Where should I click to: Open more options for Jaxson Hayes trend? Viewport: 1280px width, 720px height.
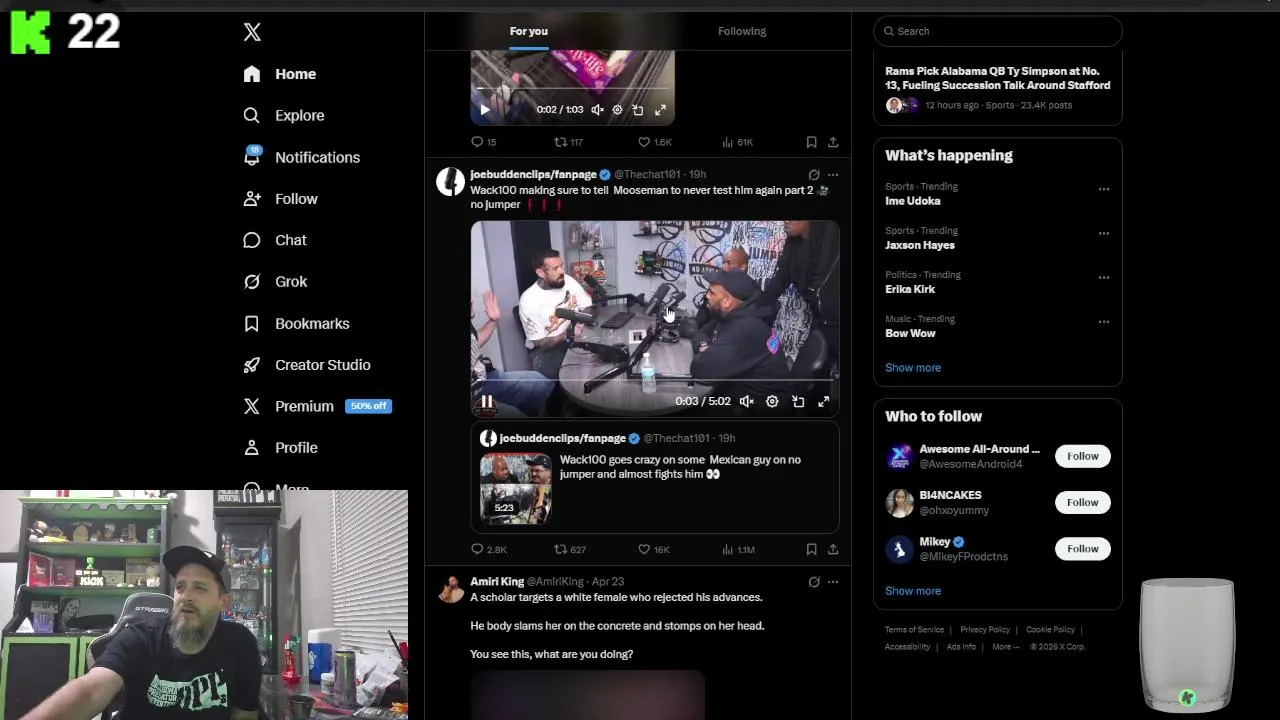pyautogui.click(x=1104, y=233)
